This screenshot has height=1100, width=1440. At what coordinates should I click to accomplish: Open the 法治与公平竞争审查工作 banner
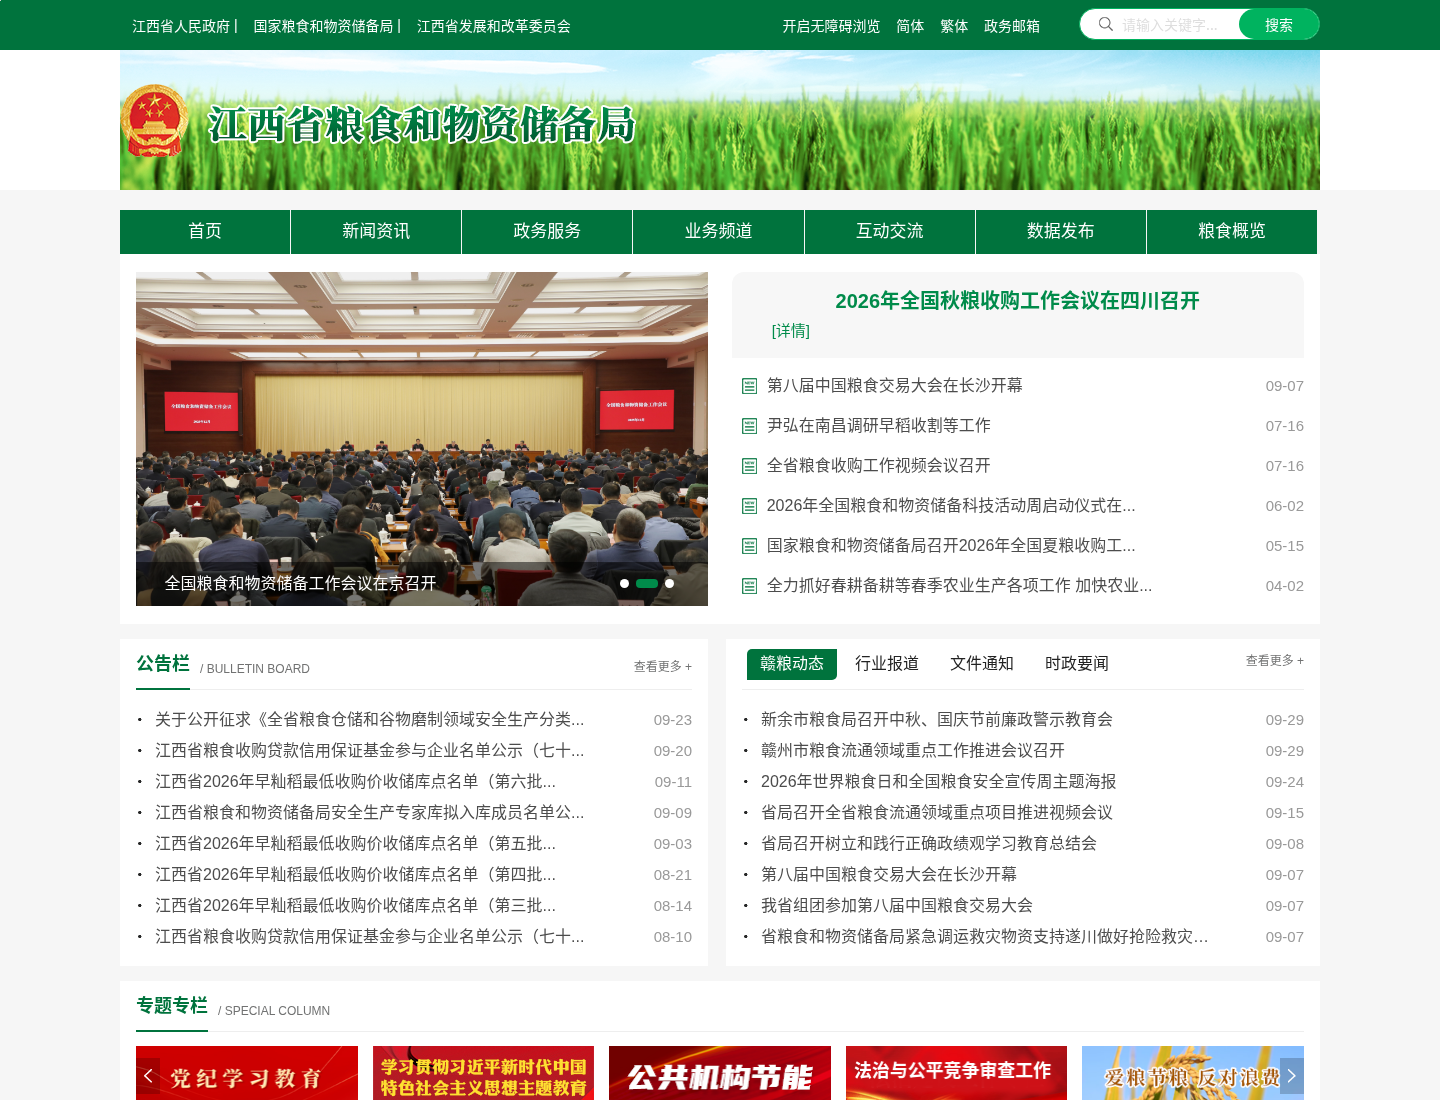tap(956, 1073)
